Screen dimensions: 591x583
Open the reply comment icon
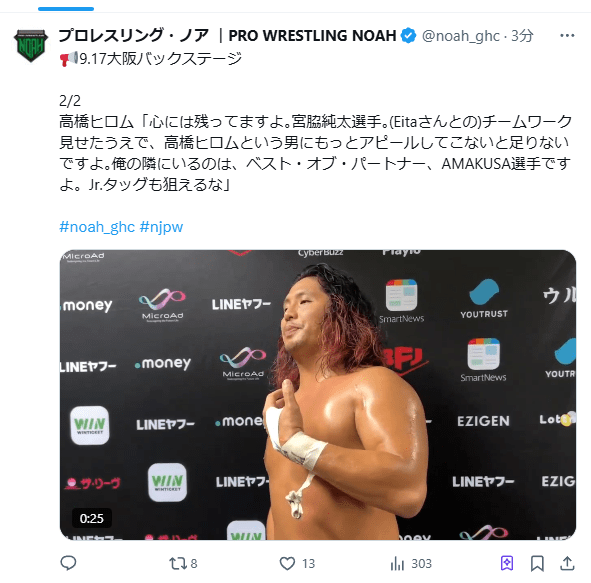pyautogui.click(x=68, y=563)
